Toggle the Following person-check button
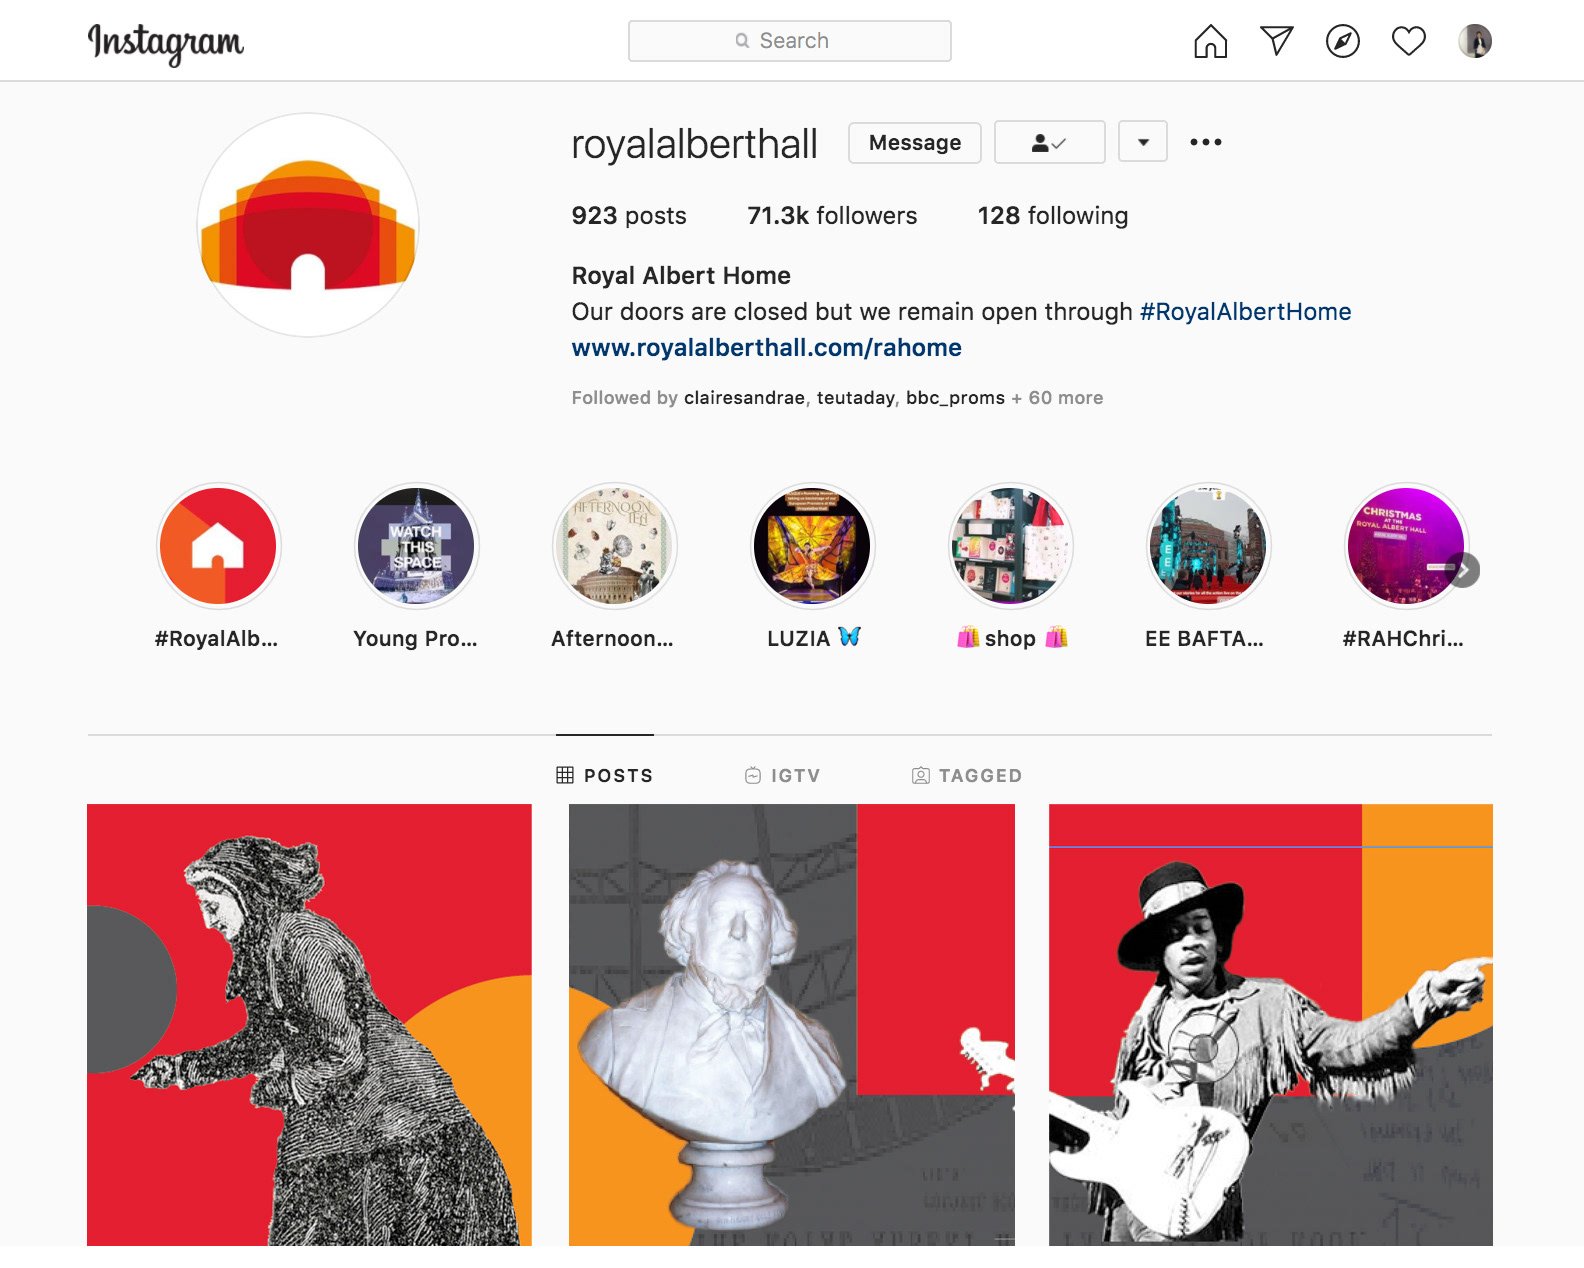The height and width of the screenshot is (1268, 1584). click(1050, 142)
